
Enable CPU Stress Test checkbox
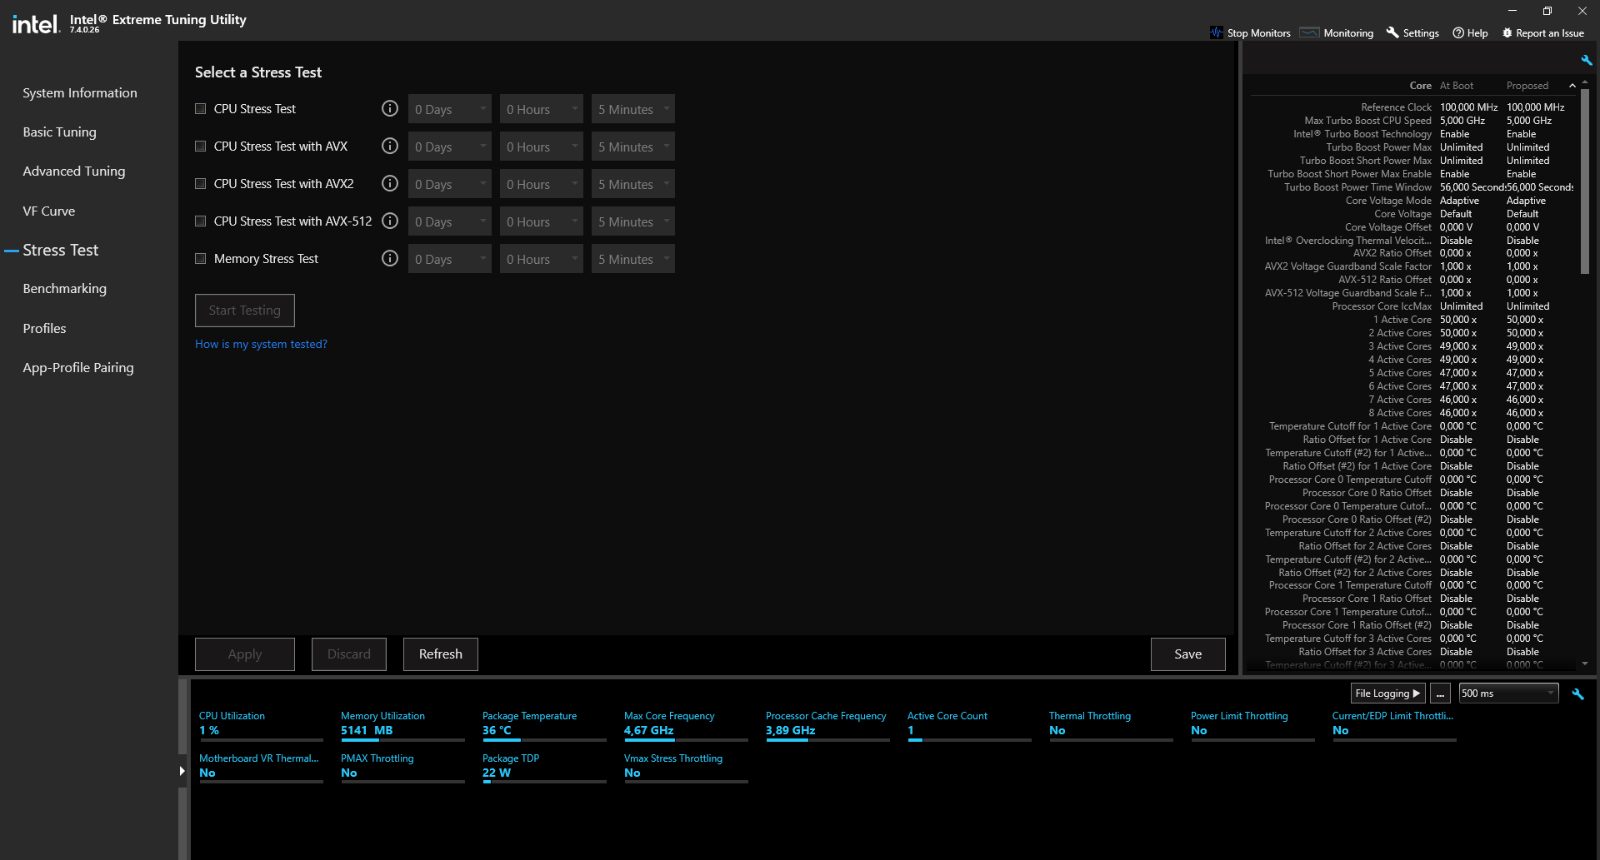(x=201, y=109)
